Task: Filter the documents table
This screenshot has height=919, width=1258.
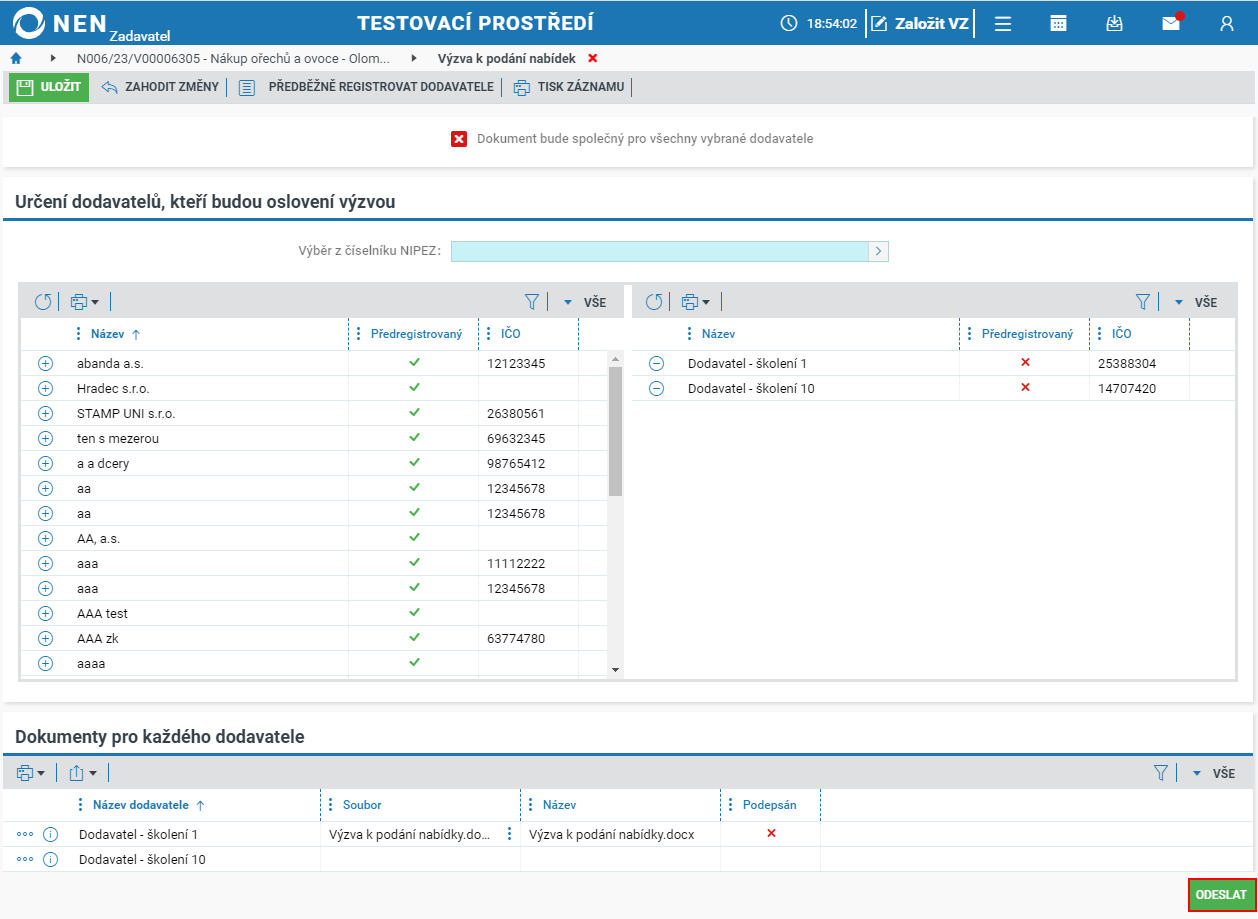Action: 1160,772
